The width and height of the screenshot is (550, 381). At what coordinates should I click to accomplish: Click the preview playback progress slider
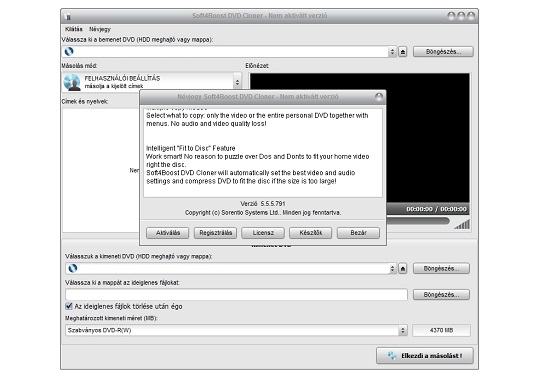pos(417,221)
